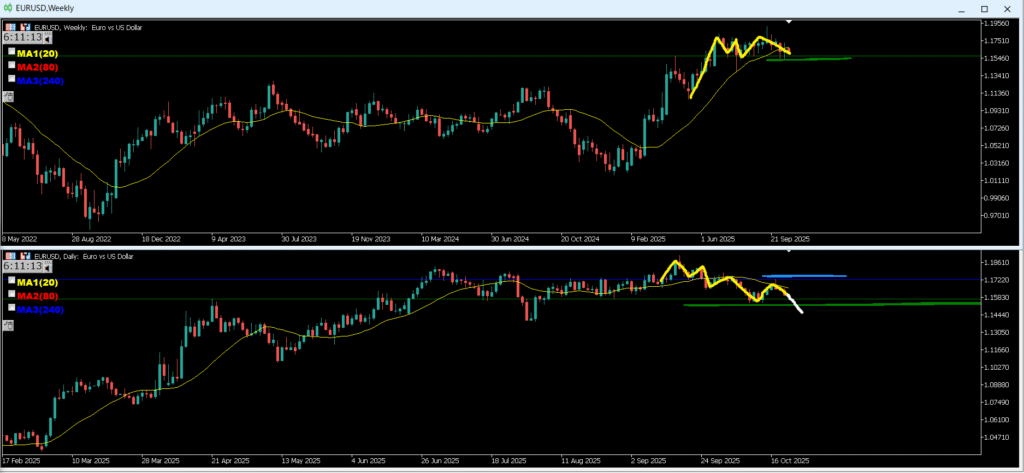This screenshot has width=1024, height=473.
Task: Click the first icon in the weekly chart header
Action: (9, 27)
